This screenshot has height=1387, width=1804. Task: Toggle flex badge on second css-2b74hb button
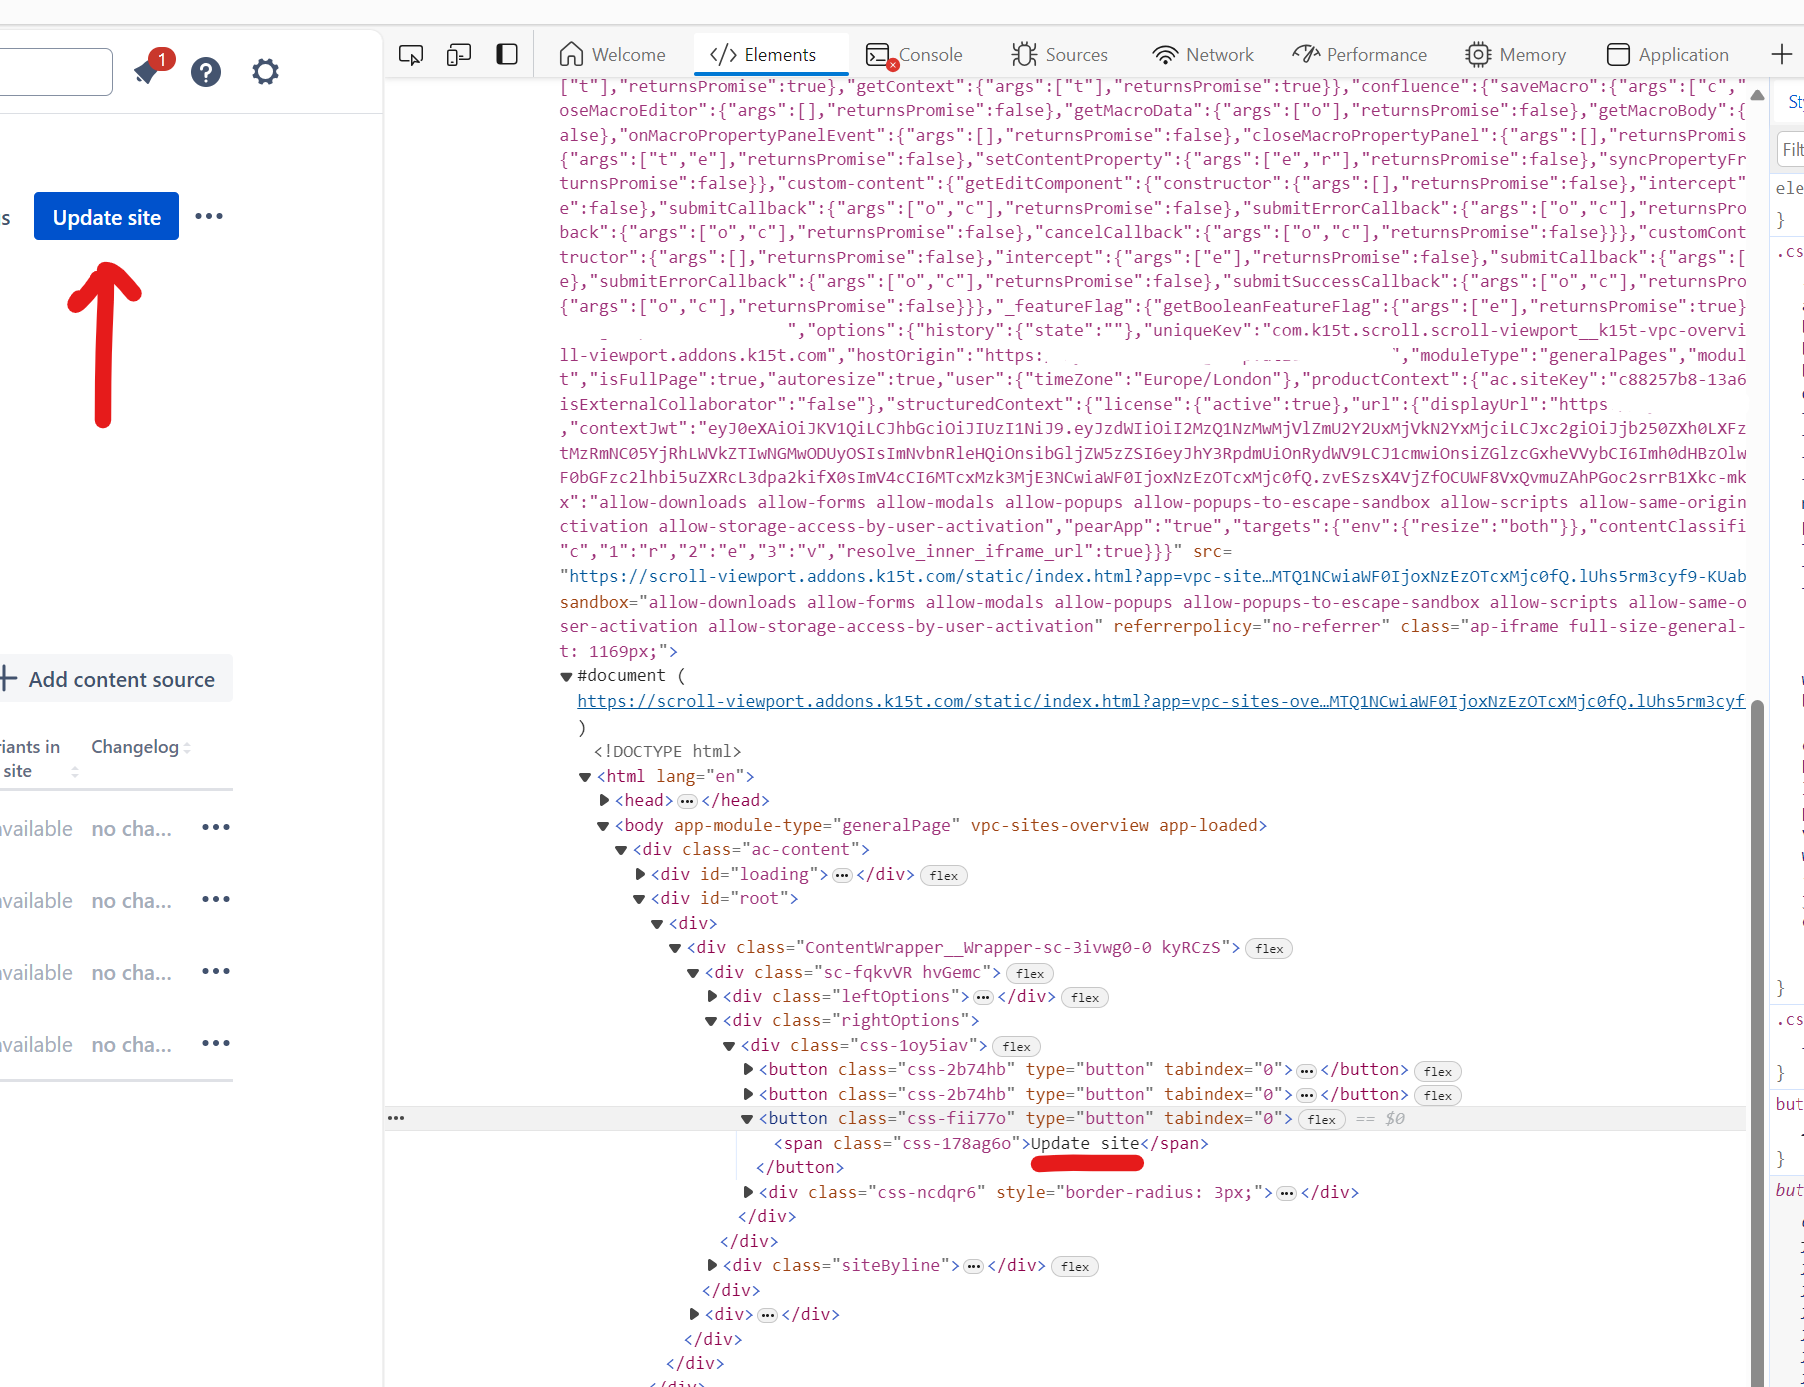(1438, 1096)
